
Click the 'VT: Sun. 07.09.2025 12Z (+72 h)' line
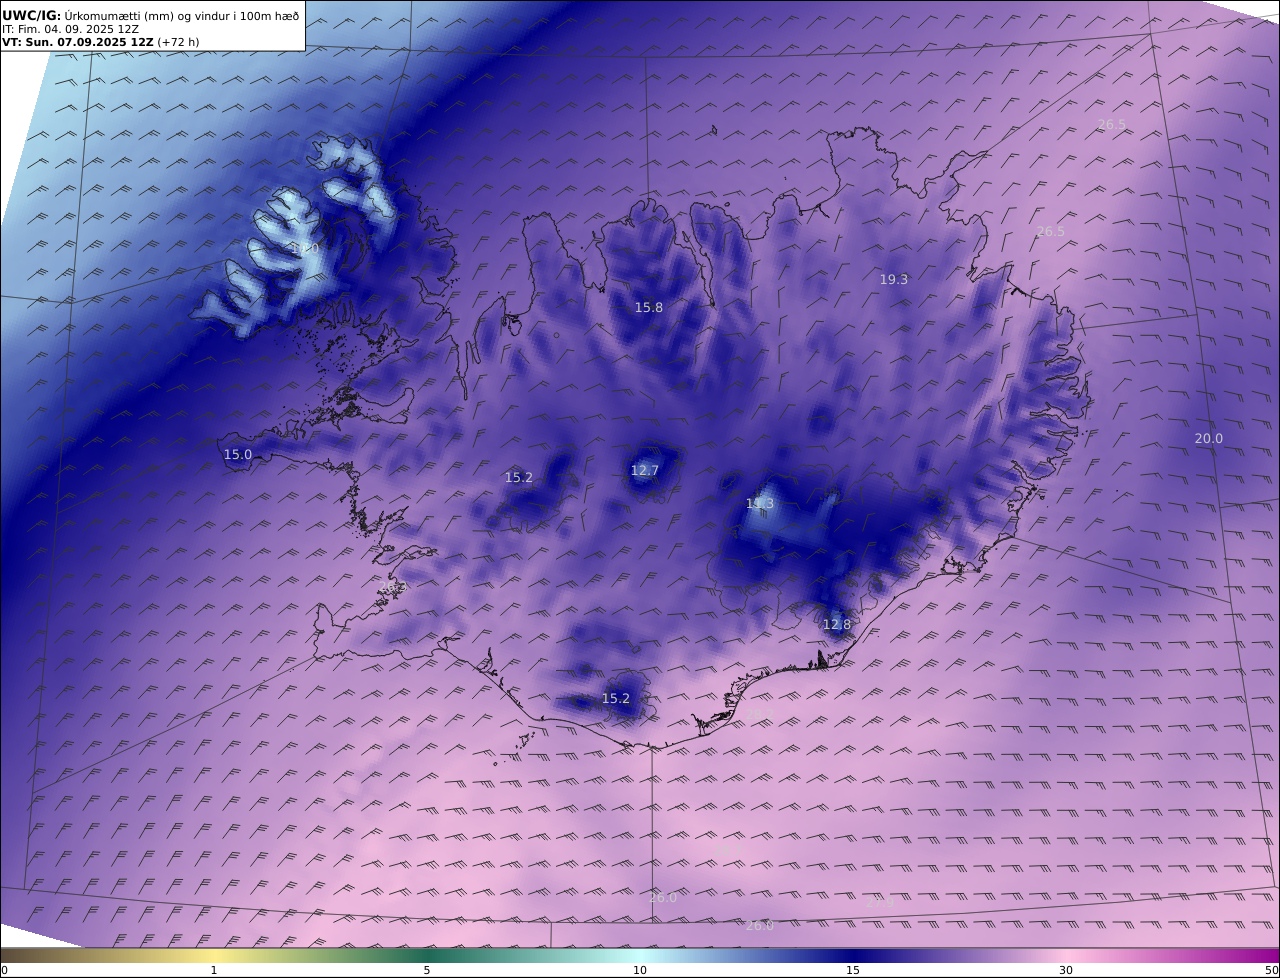pos(101,42)
